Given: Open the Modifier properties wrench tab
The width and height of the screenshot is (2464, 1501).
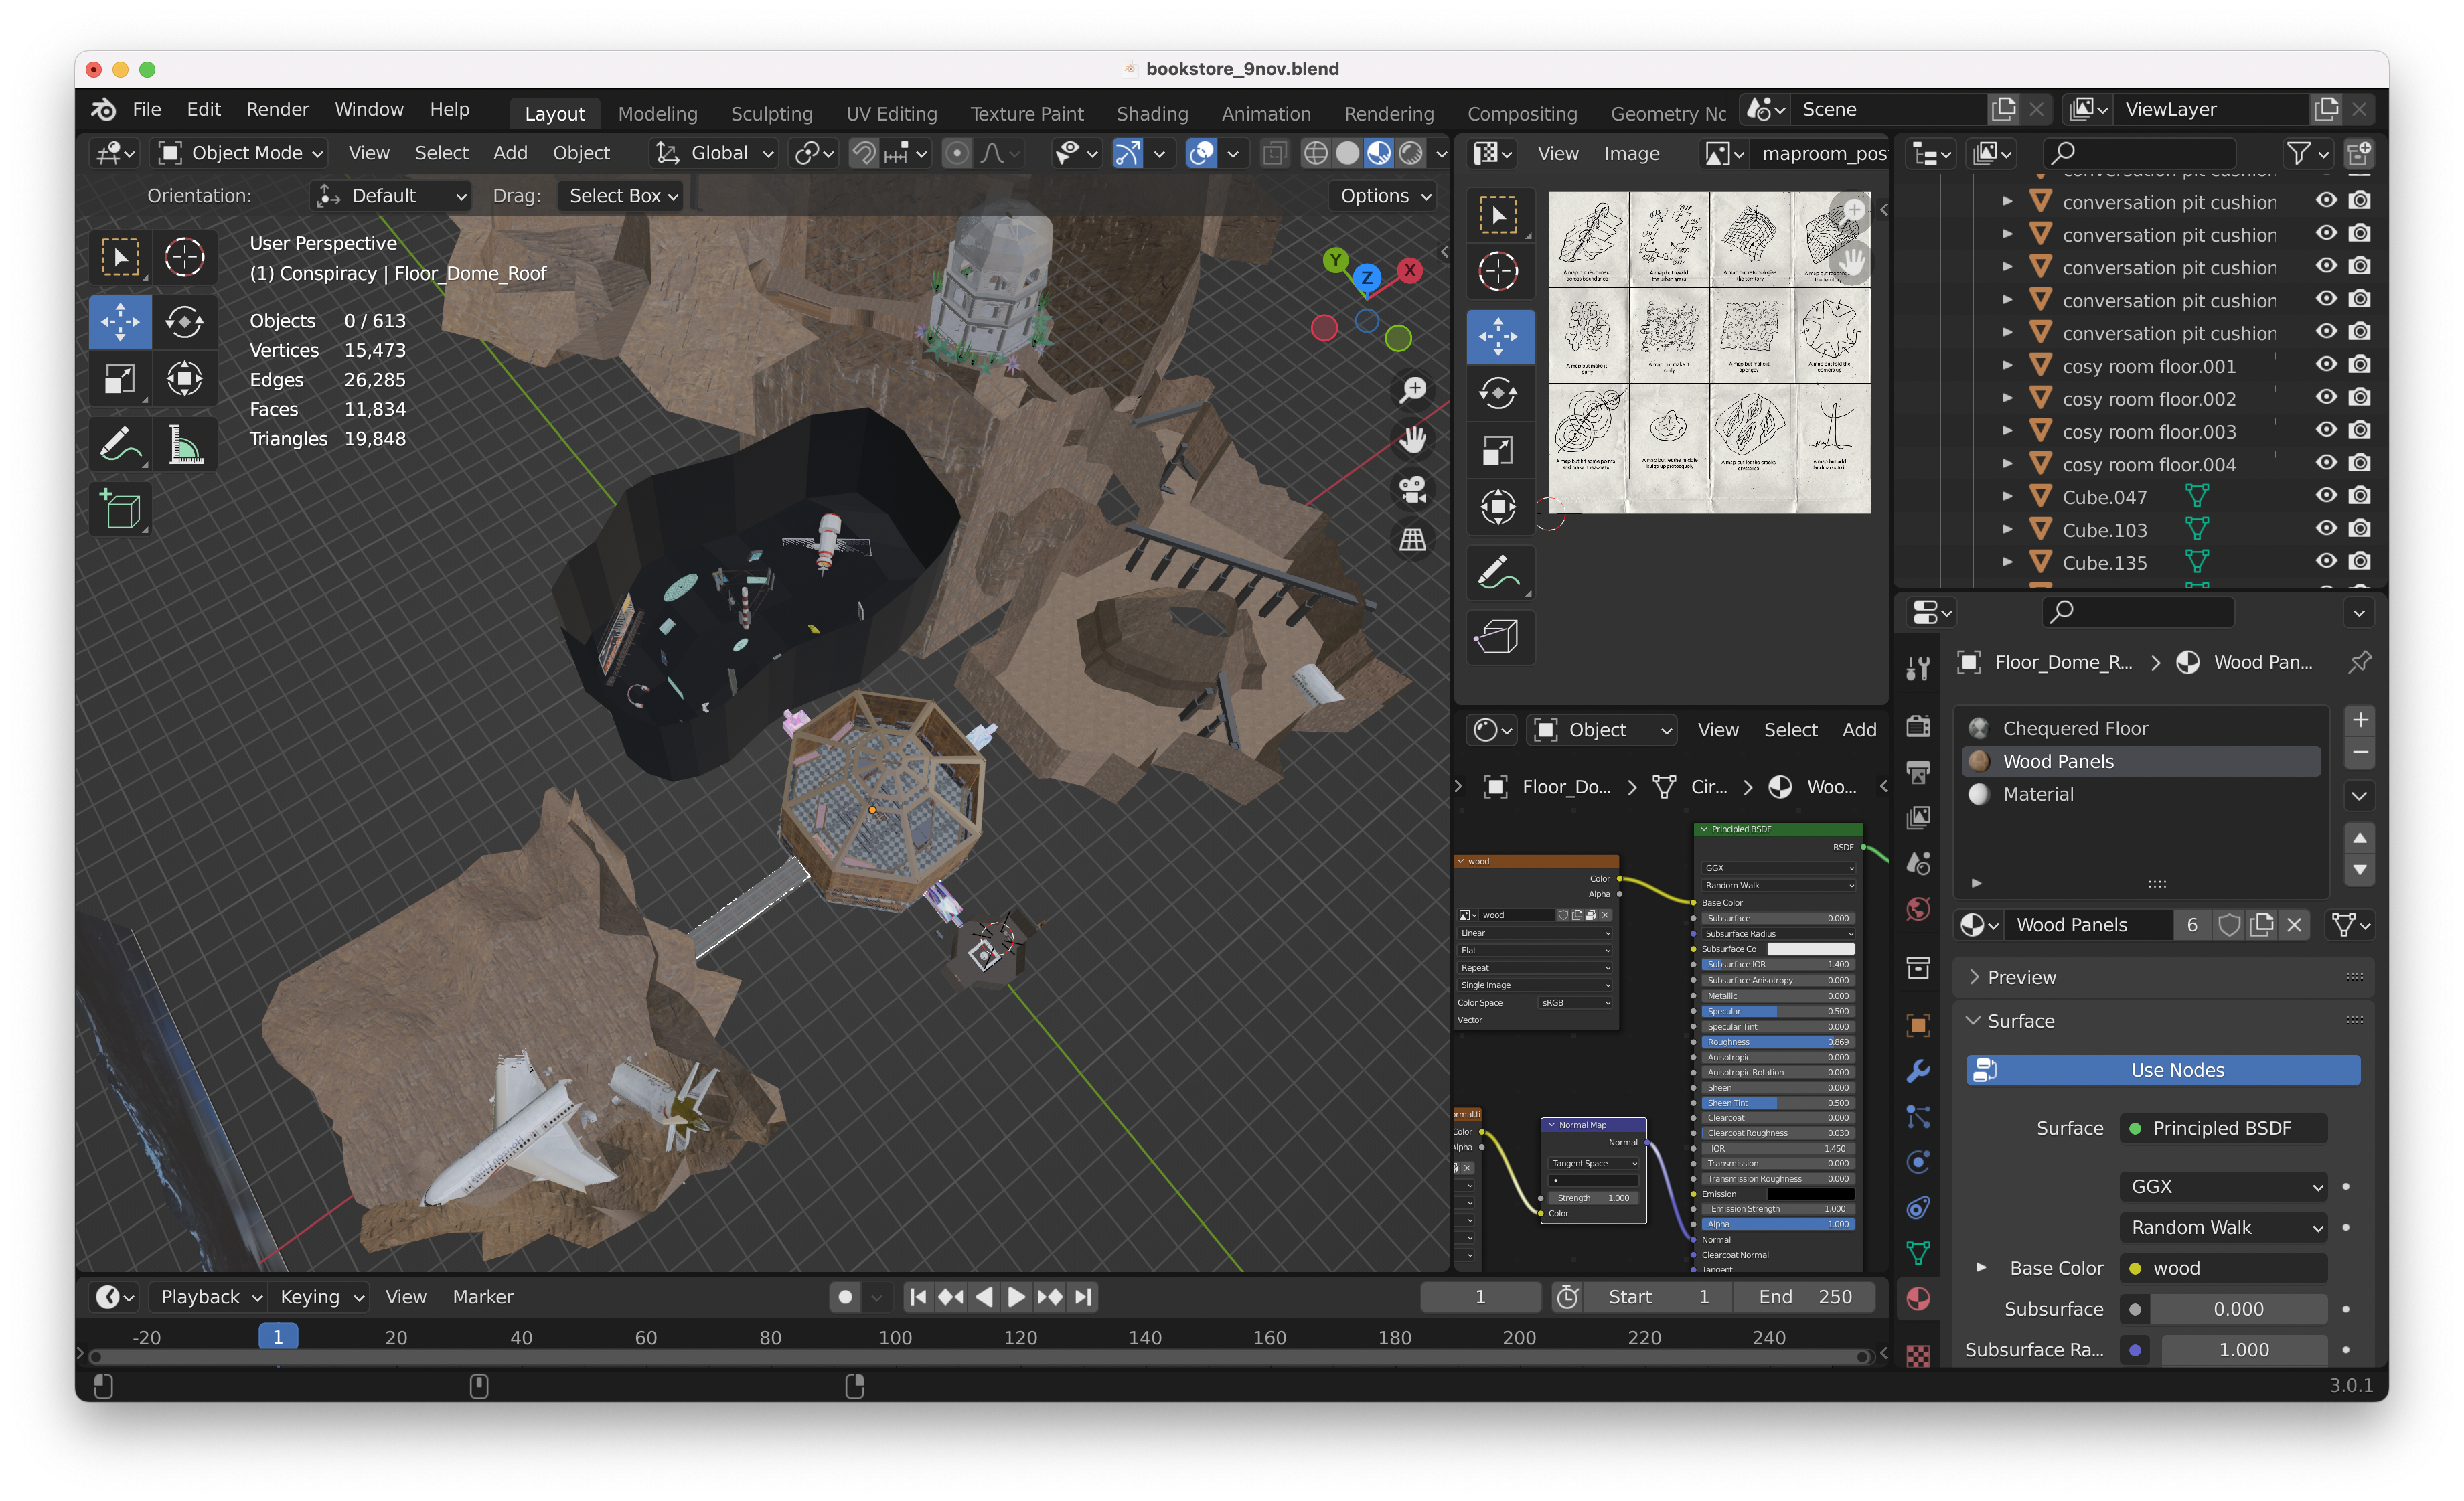Looking at the screenshot, I should coord(1917,1070).
